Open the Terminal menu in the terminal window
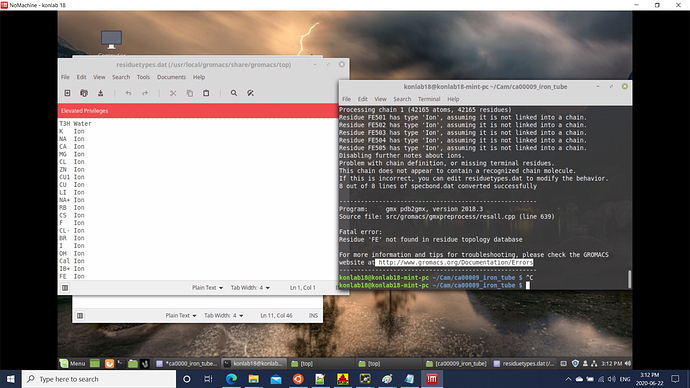This screenshot has height=388, width=690. click(x=429, y=99)
